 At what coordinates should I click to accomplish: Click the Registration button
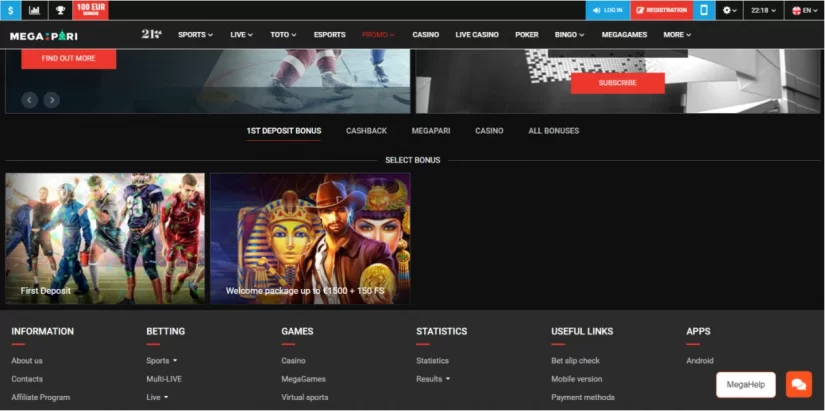[x=661, y=10]
